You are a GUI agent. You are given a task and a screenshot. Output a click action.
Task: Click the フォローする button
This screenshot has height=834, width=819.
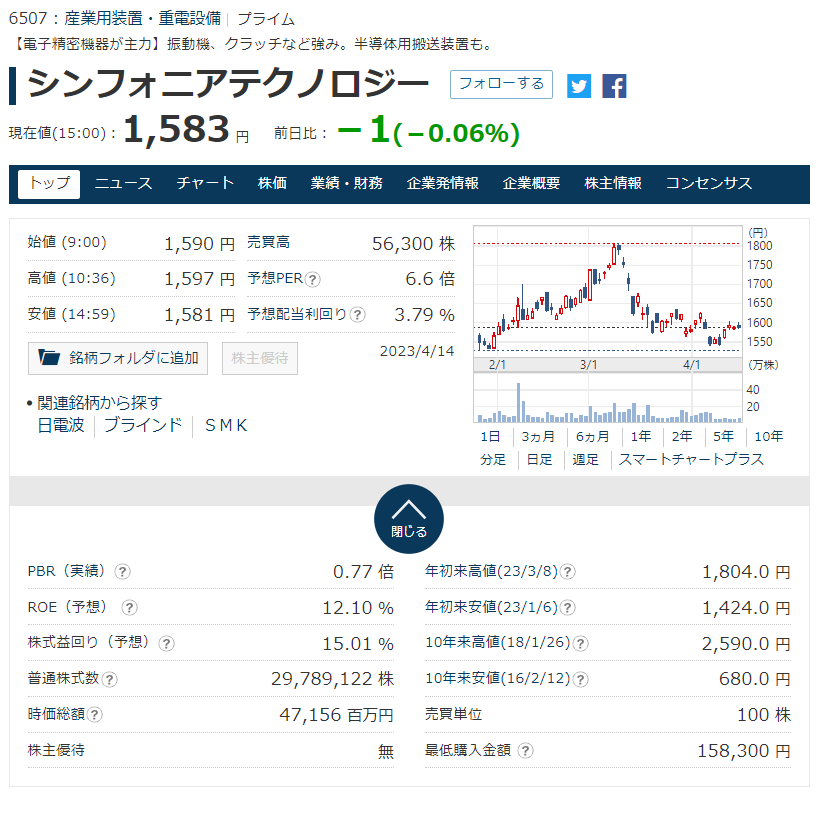pos(501,84)
